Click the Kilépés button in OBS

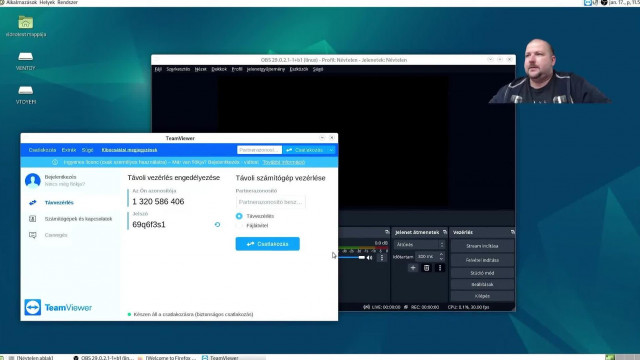coord(482,296)
